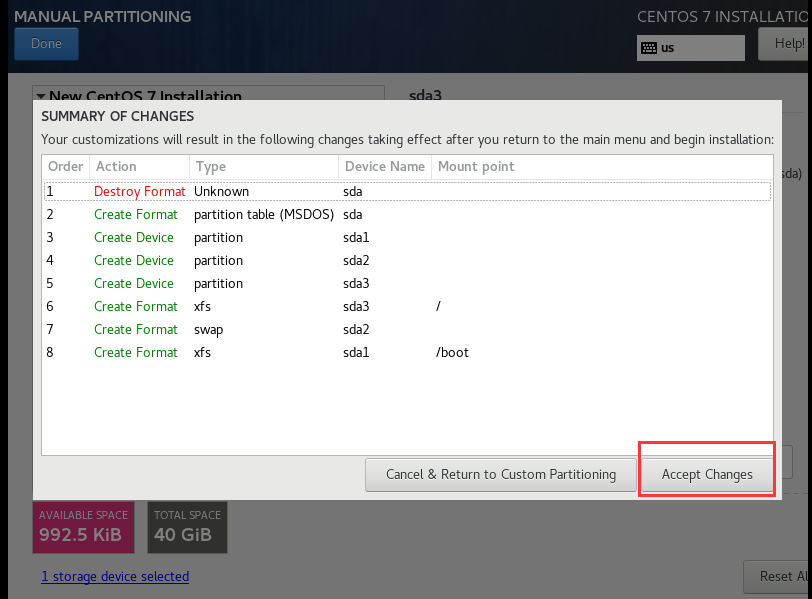Click the MANUAL PARTITIONING heading

coord(103,17)
